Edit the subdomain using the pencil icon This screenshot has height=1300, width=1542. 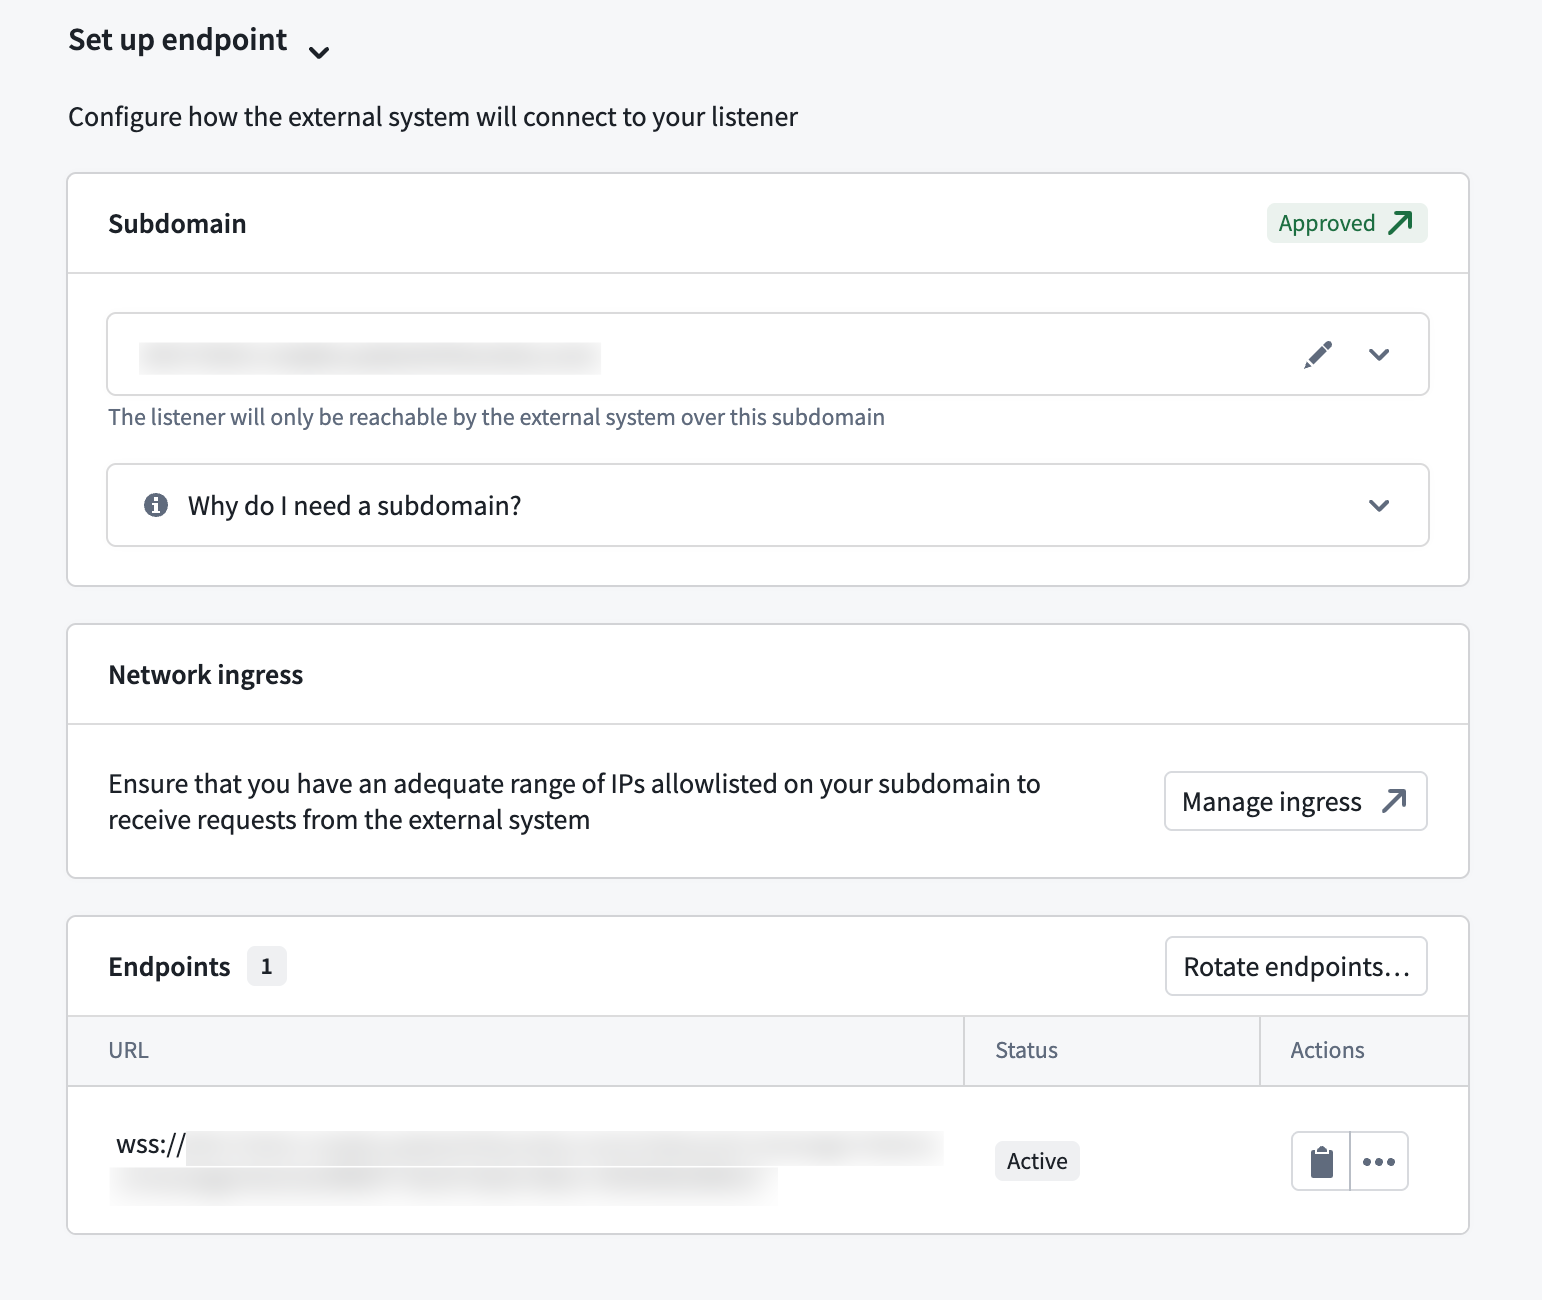1318,354
